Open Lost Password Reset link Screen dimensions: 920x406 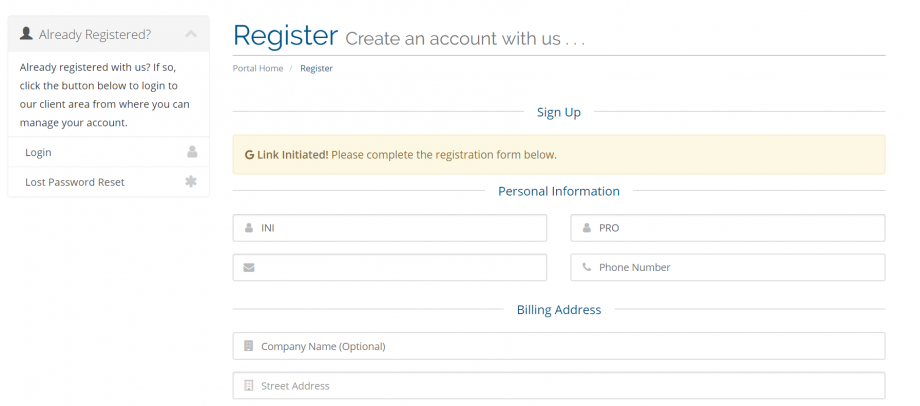pos(75,182)
